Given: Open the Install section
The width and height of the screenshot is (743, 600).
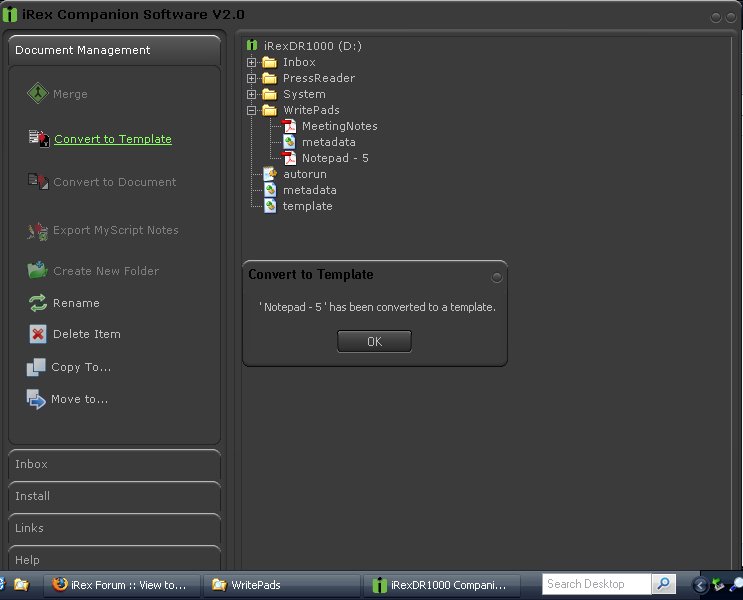Looking at the screenshot, I should point(114,496).
